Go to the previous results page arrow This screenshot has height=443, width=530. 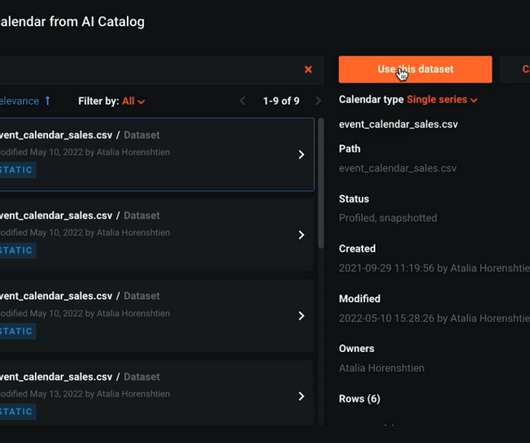243,101
